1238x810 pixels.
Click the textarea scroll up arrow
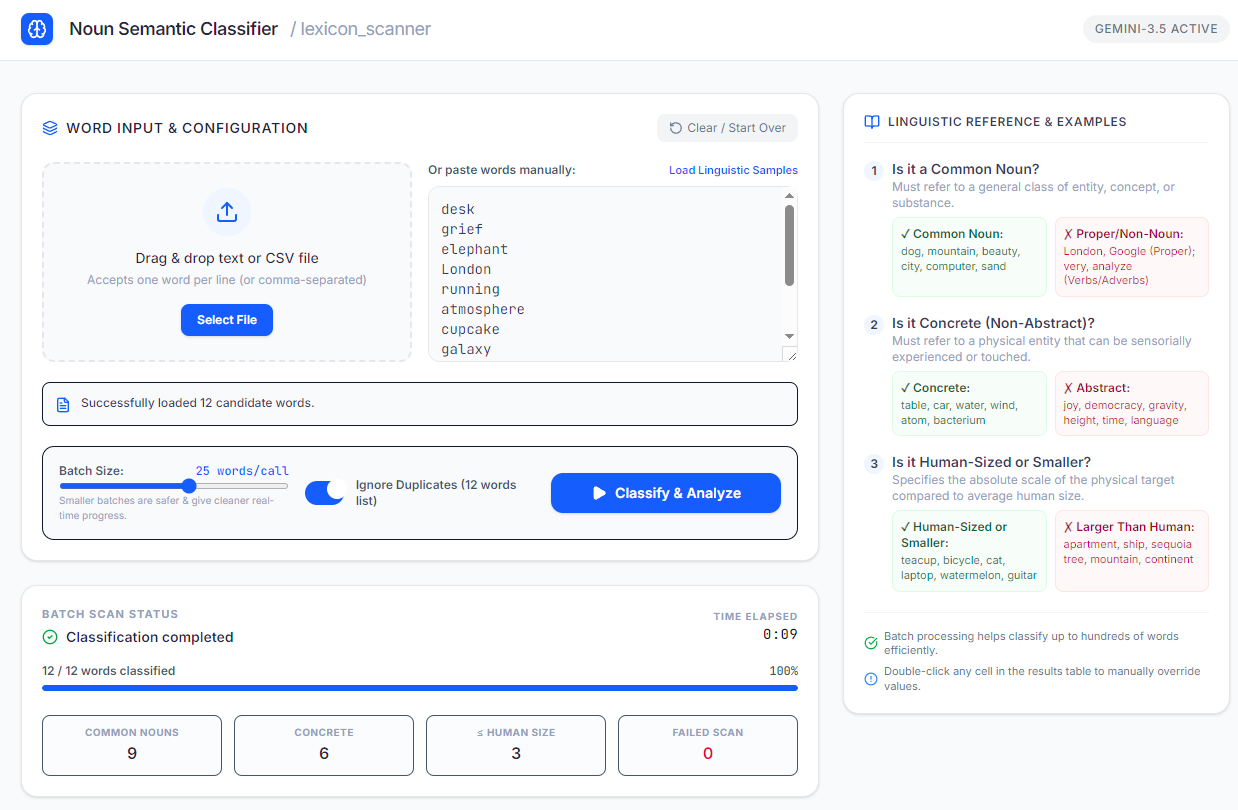pyautogui.click(x=789, y=196)
